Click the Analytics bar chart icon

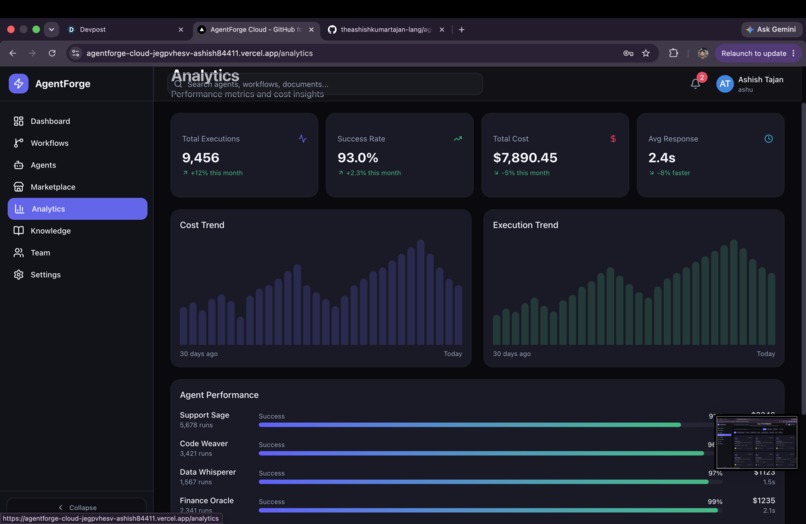20,209
